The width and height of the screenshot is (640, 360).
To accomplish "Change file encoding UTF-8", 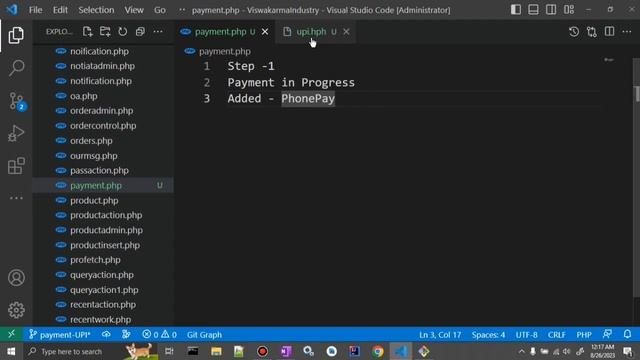I will tap(527, 335).
